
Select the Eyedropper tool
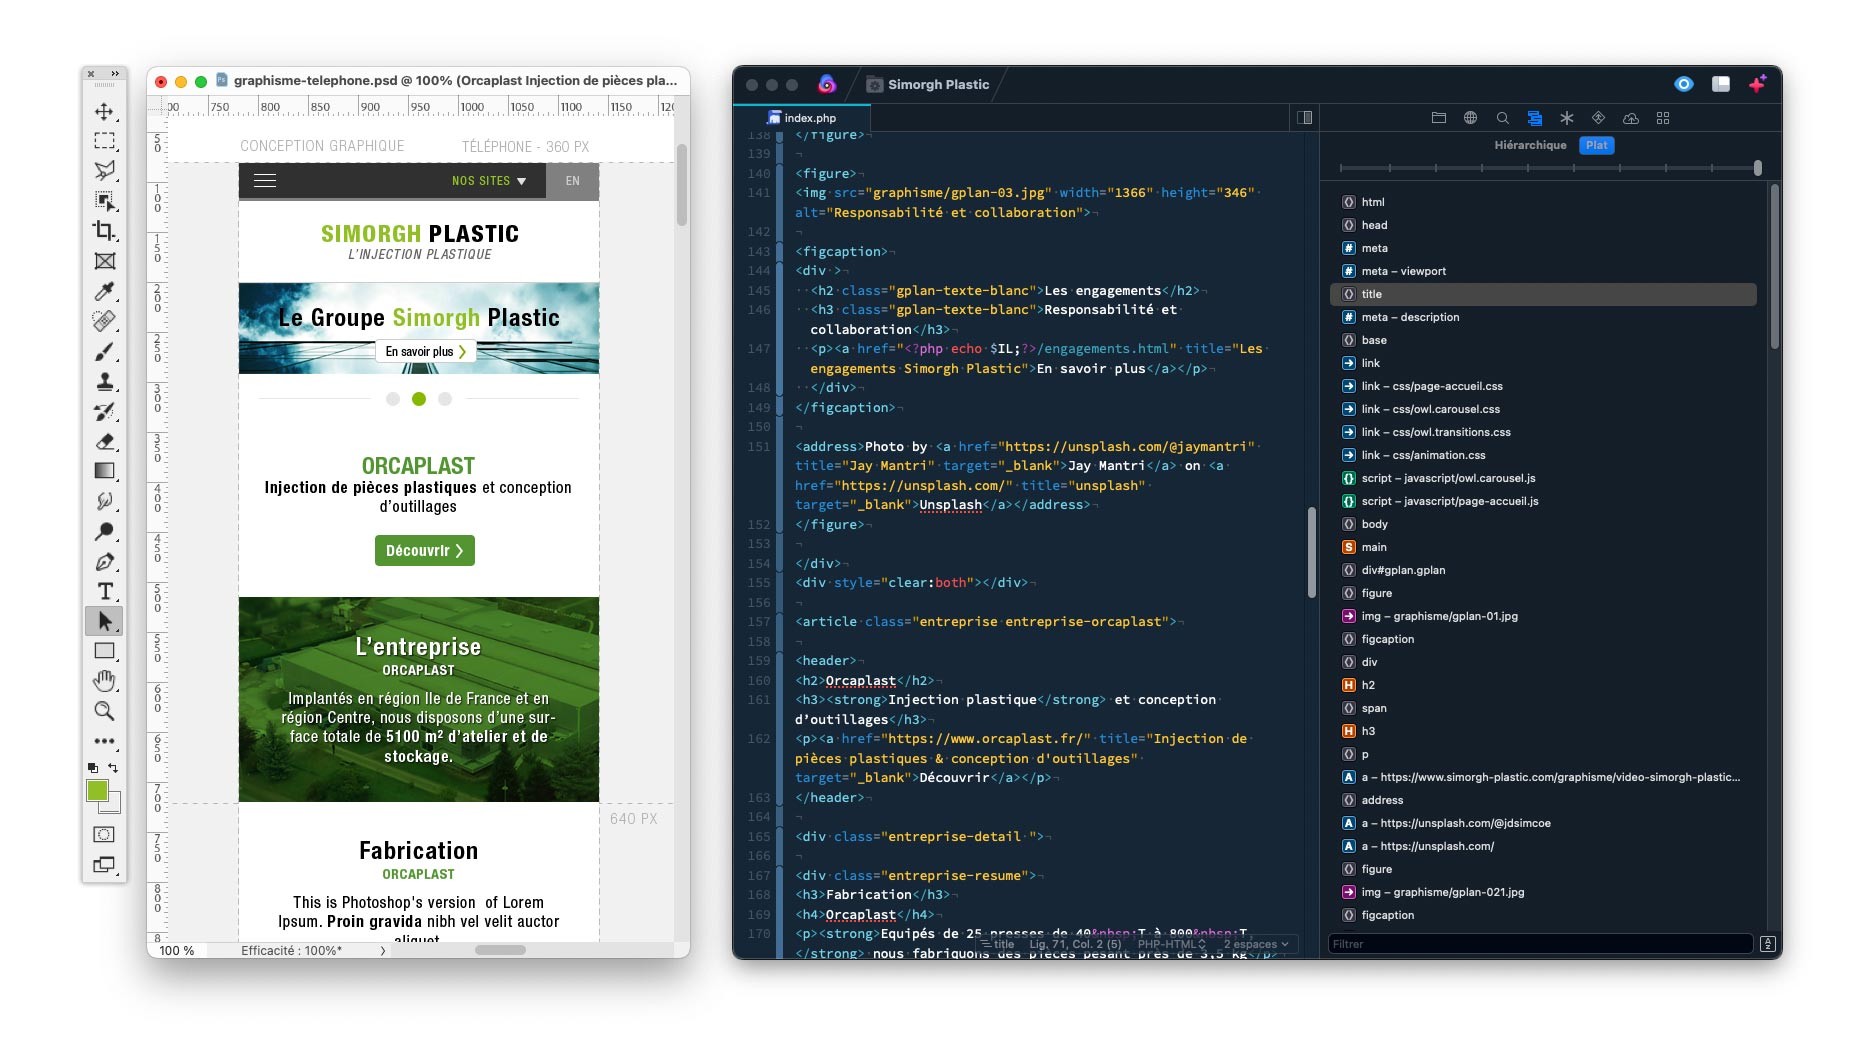(104, 291)
